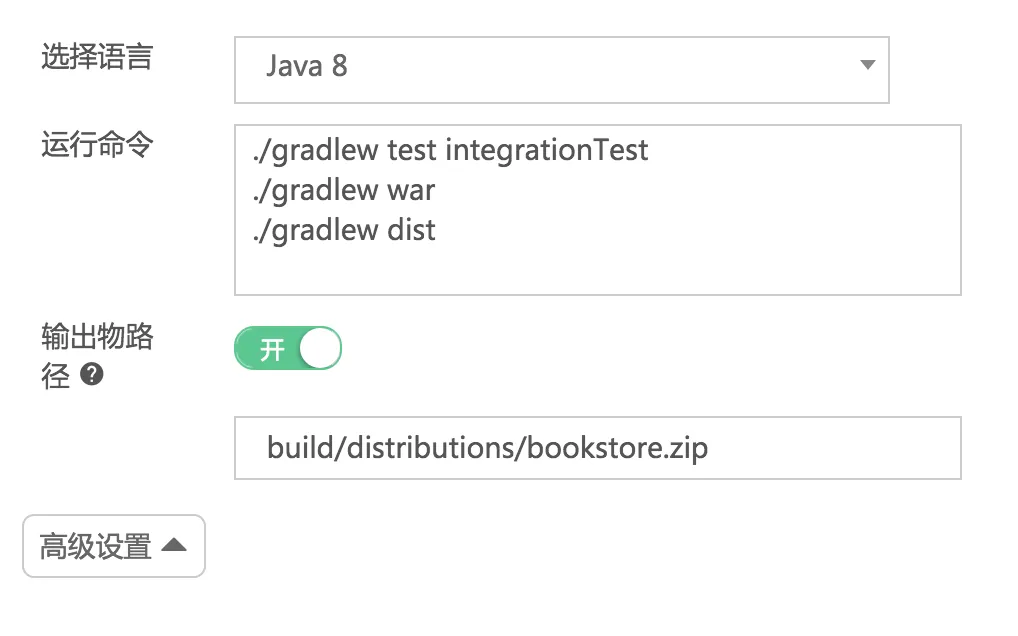Click the 选择语言 label
The image size is (1018, 636).
[x=96, y=57]
